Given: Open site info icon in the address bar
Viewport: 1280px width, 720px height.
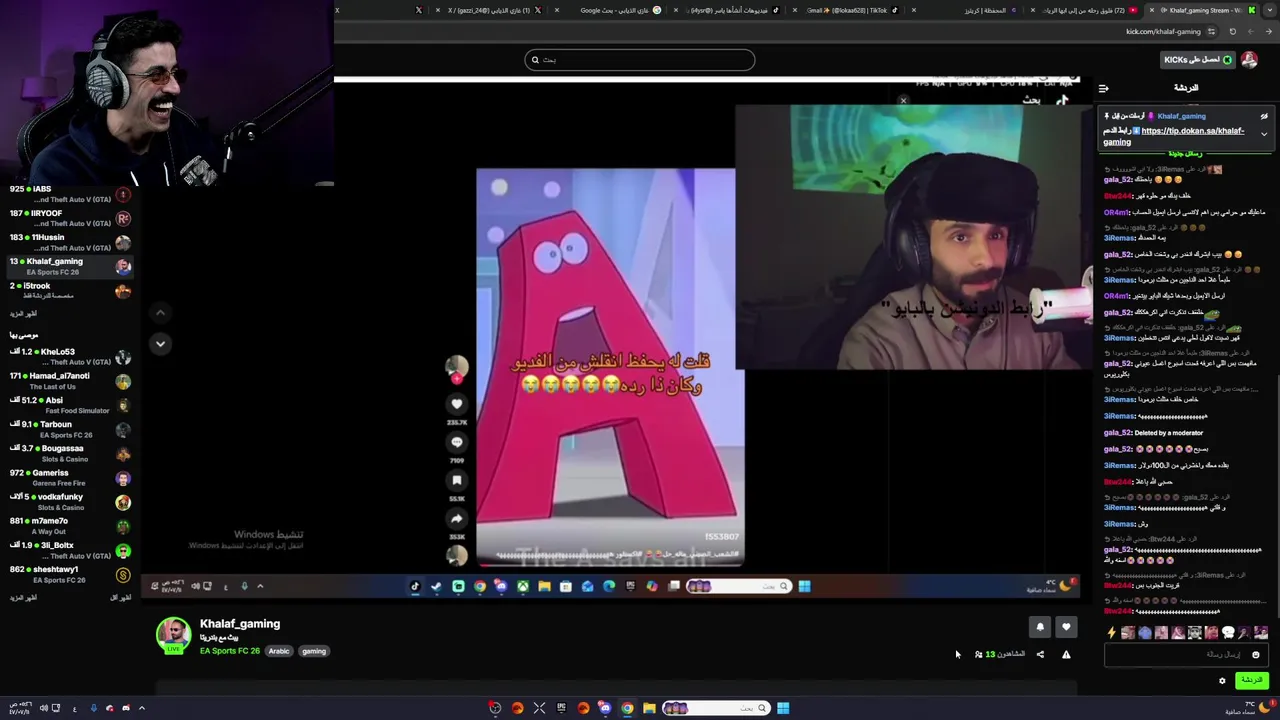Looking at the screenshot, I should point(1211,31).
